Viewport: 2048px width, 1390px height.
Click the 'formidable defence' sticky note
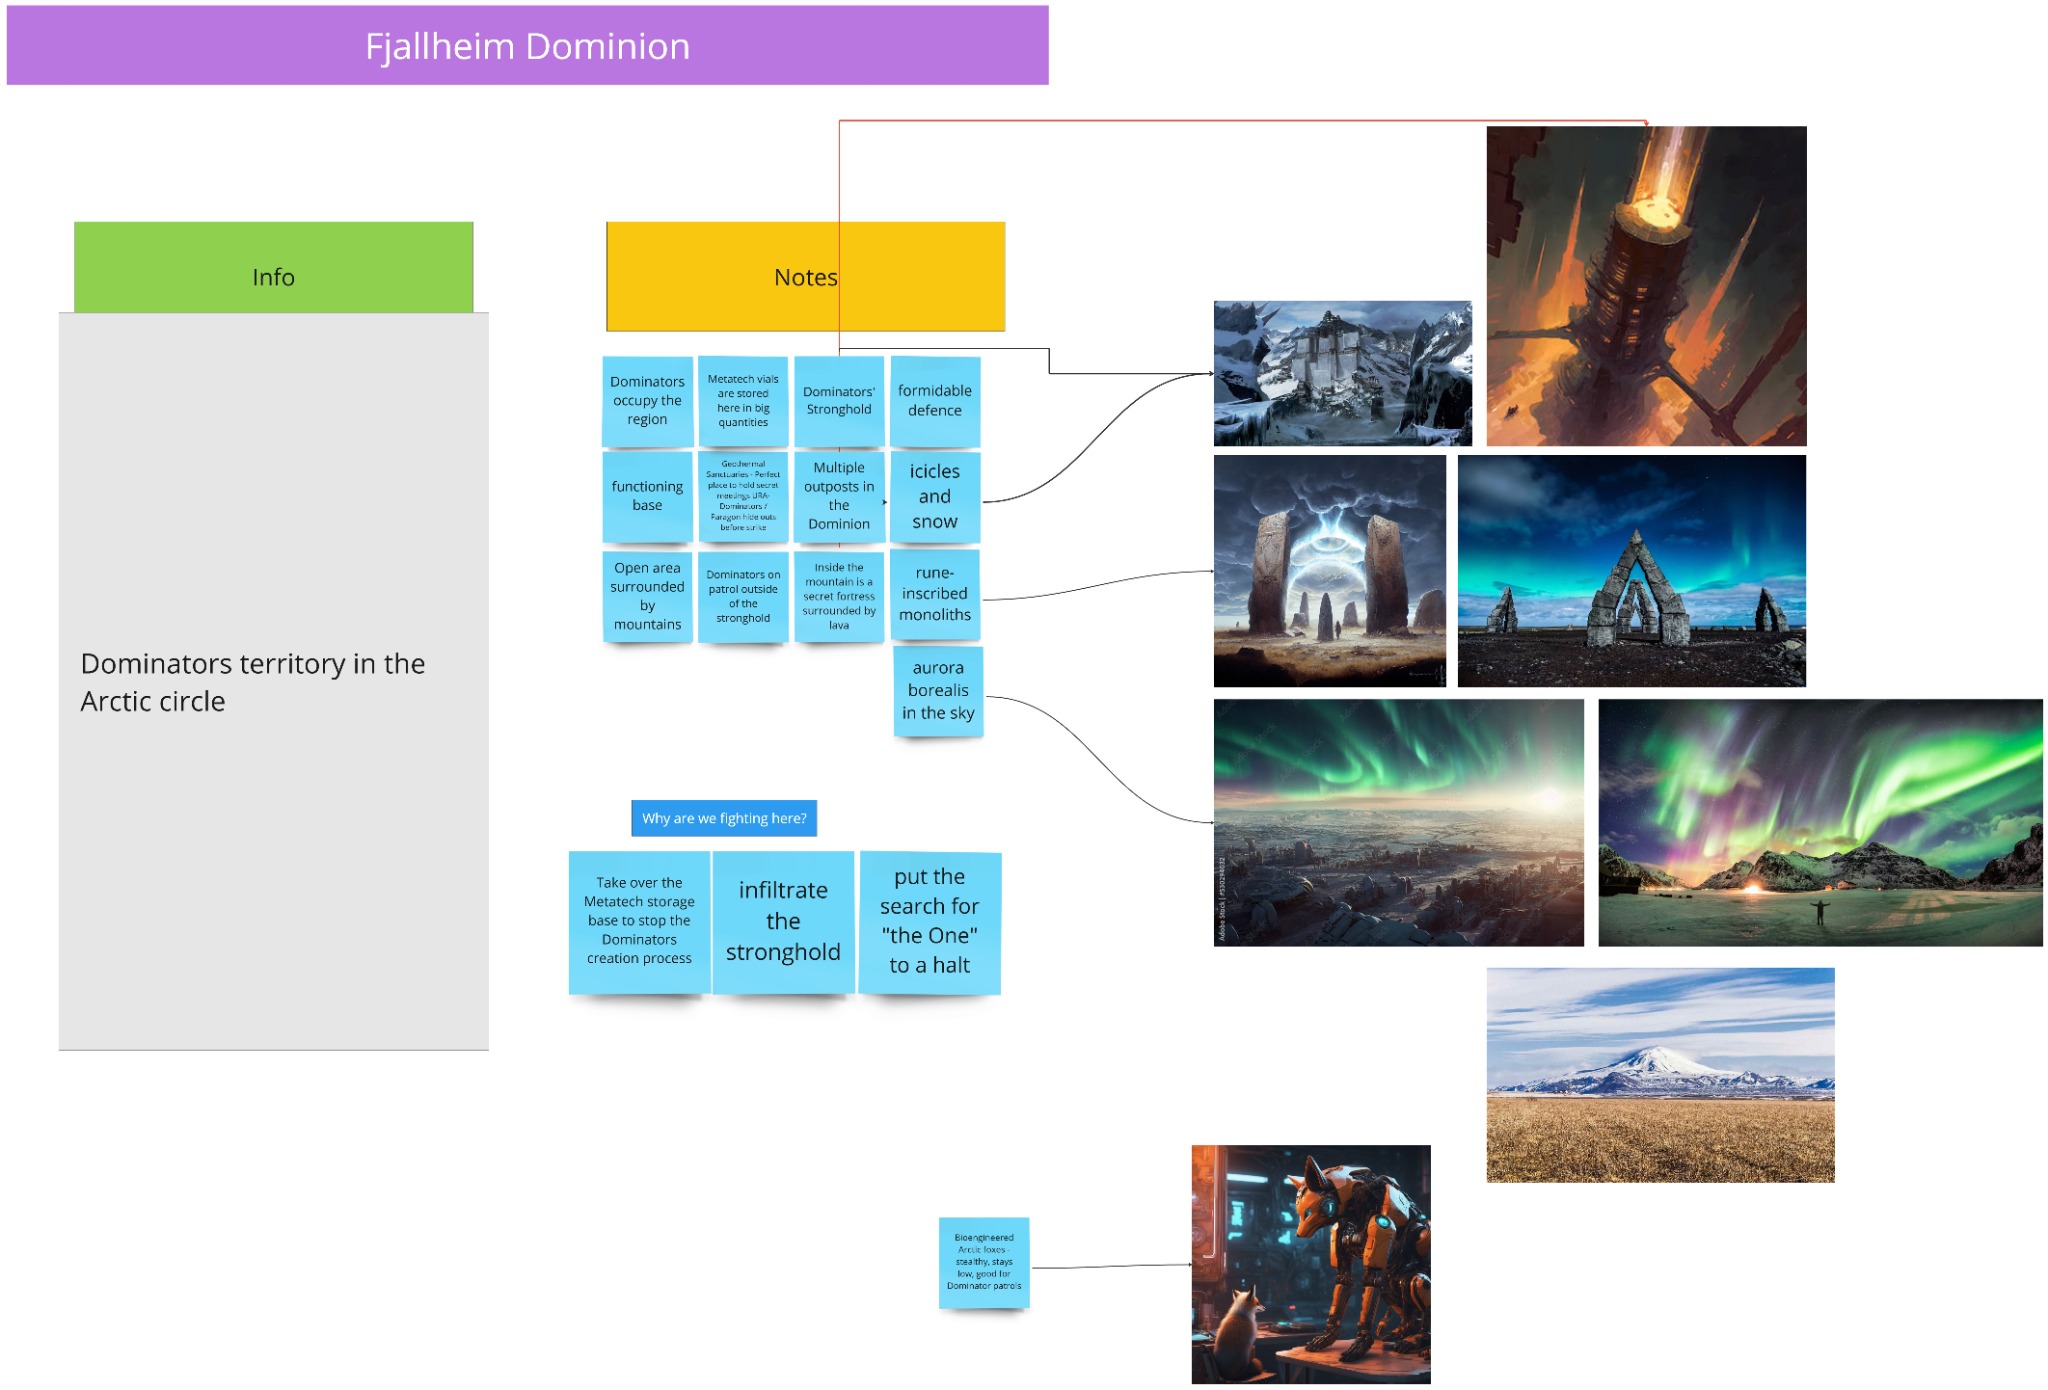tap(934, 400)
